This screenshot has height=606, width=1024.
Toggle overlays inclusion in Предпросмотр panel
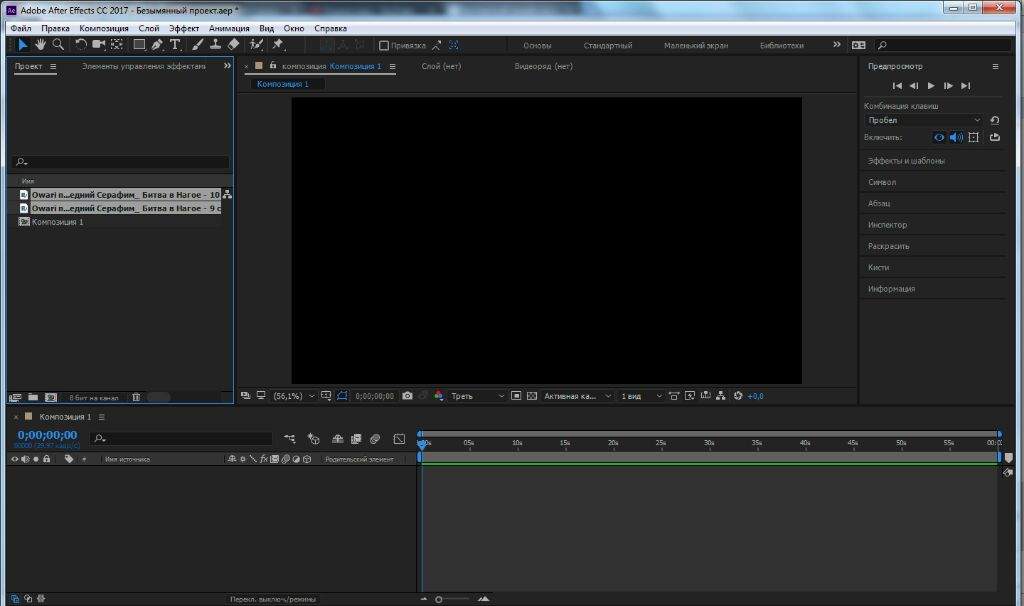(x=974, y=137)
